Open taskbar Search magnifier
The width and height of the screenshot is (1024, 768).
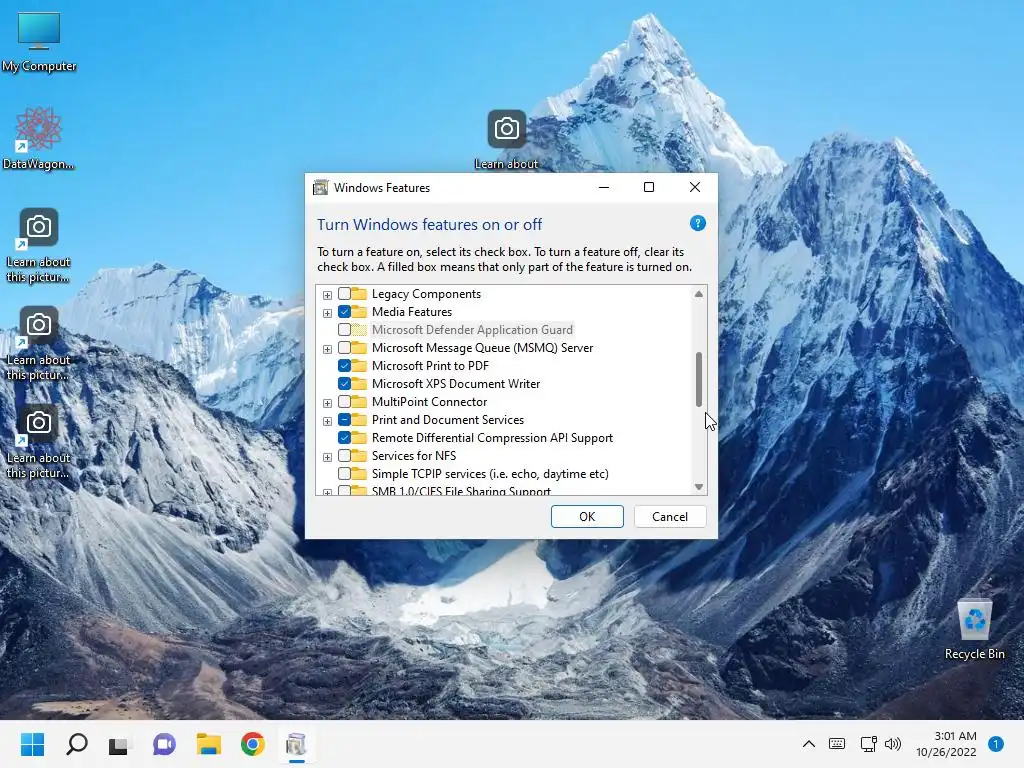click(x=76, y=744)
